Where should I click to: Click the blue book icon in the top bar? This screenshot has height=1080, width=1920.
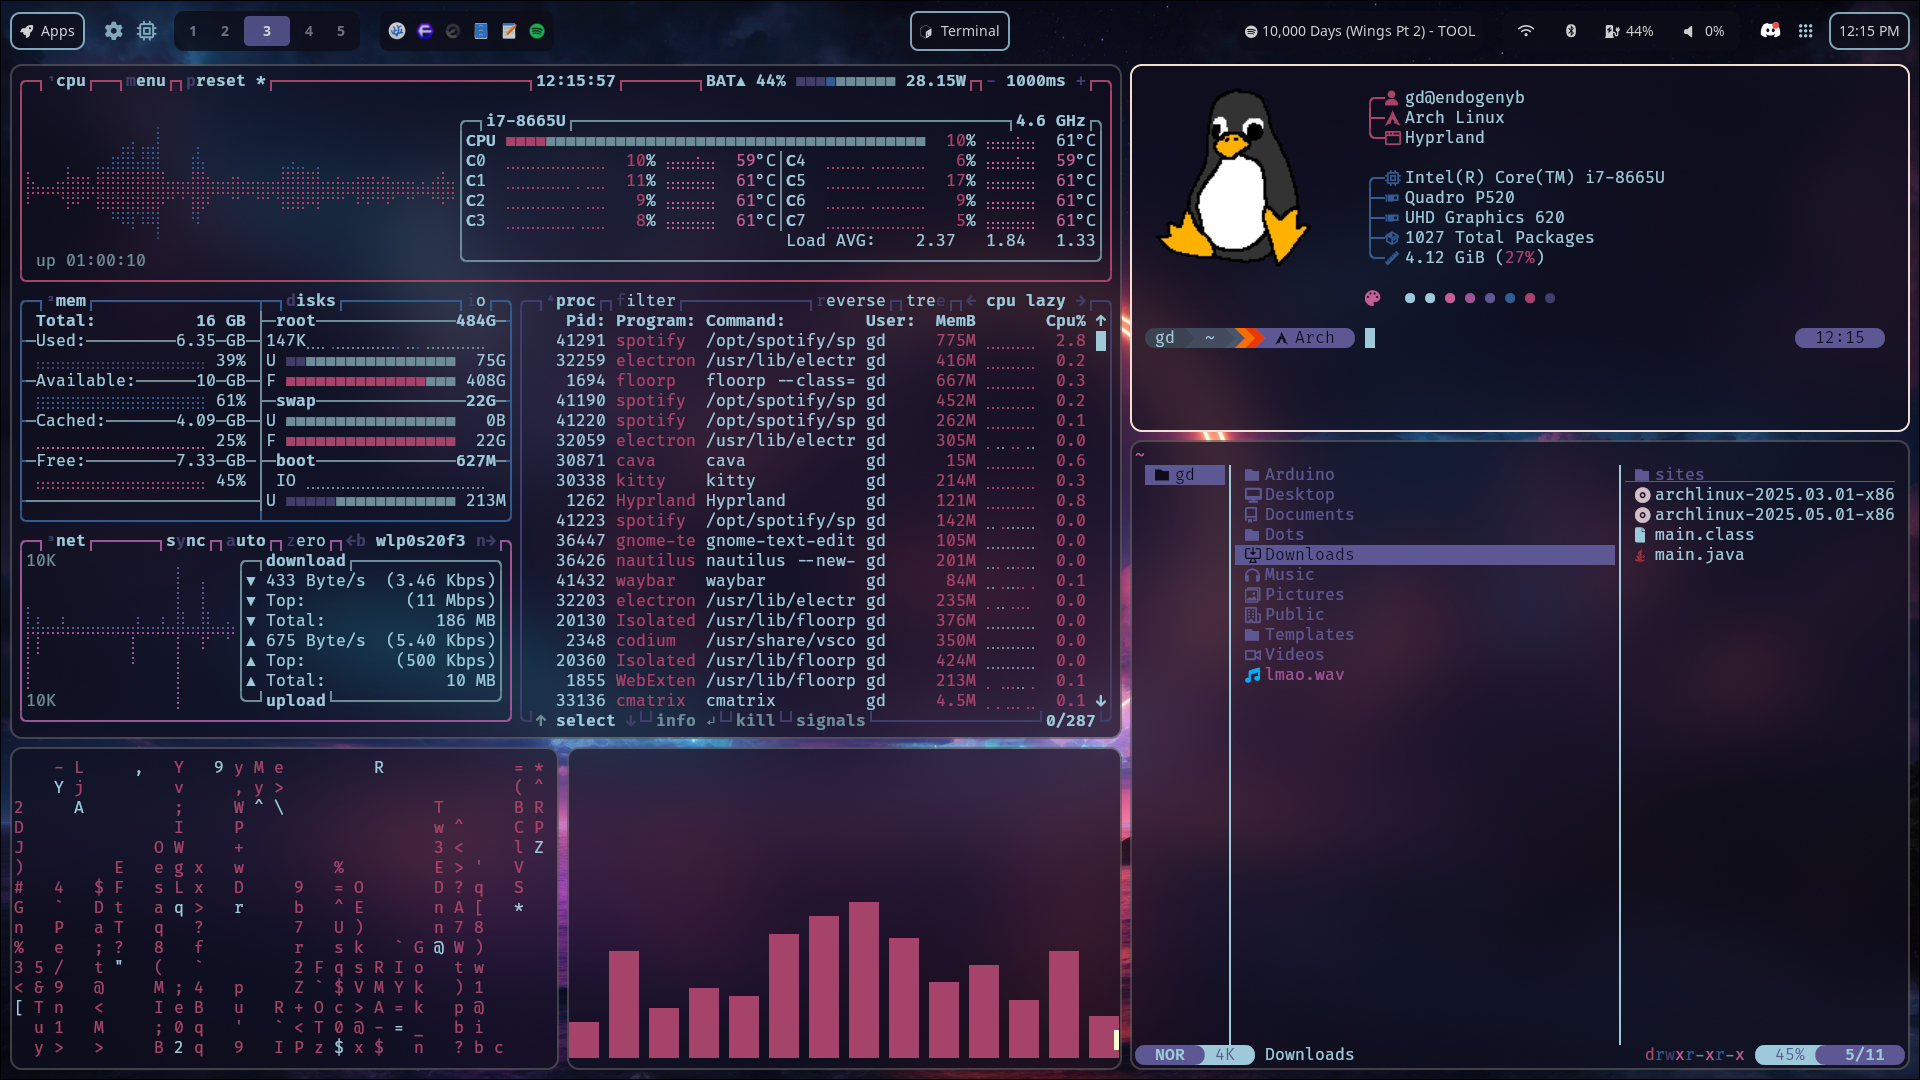[481, 31]
